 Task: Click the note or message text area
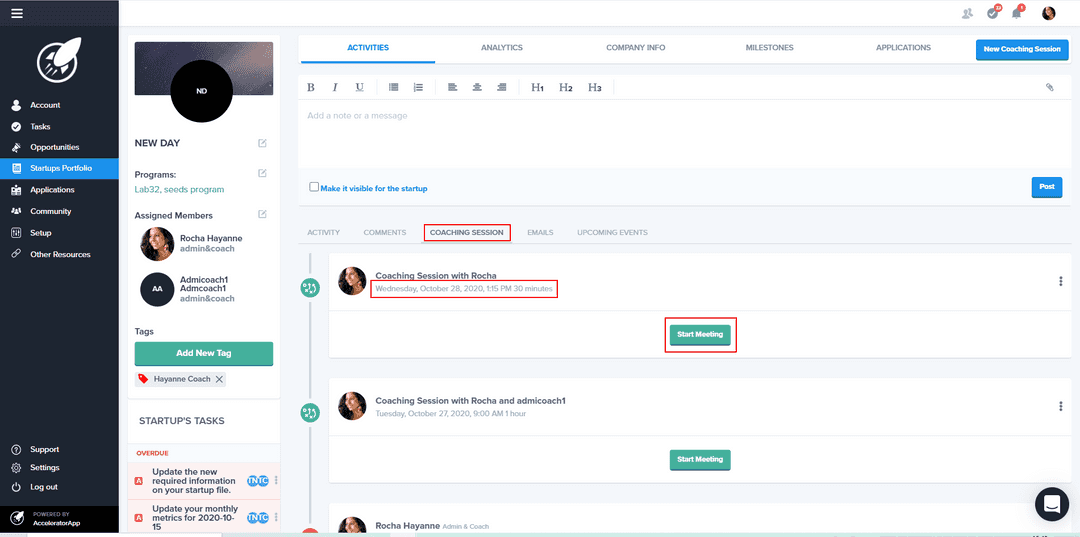tap(685, 134)
